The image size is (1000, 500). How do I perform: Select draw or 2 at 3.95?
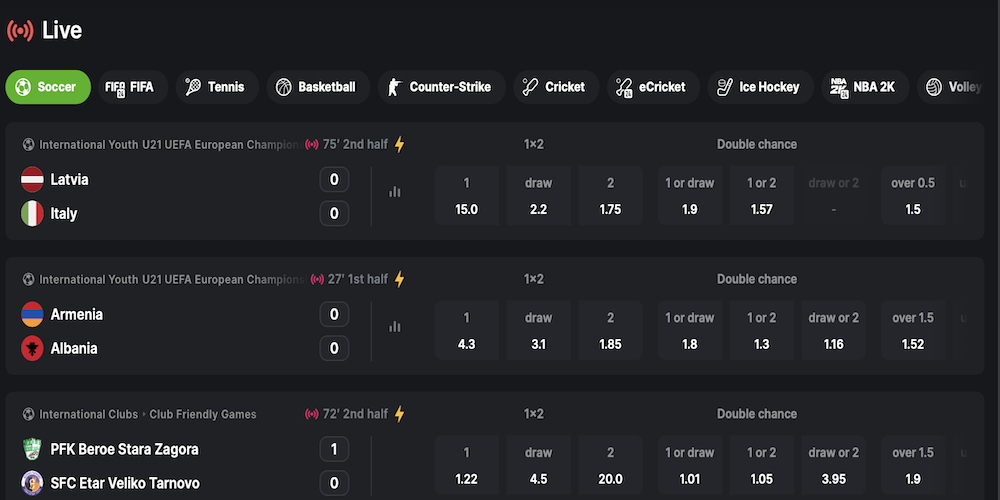coord(834,466)
